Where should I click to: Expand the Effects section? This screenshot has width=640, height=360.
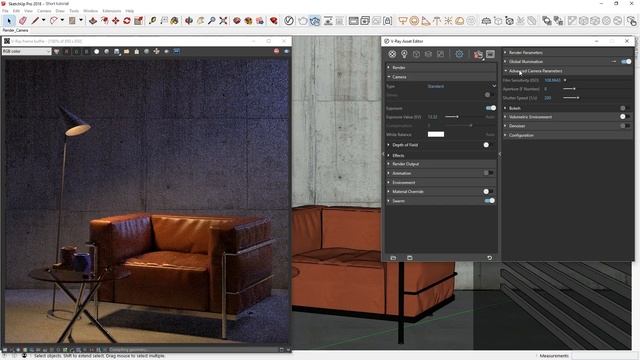click(441, 156)
